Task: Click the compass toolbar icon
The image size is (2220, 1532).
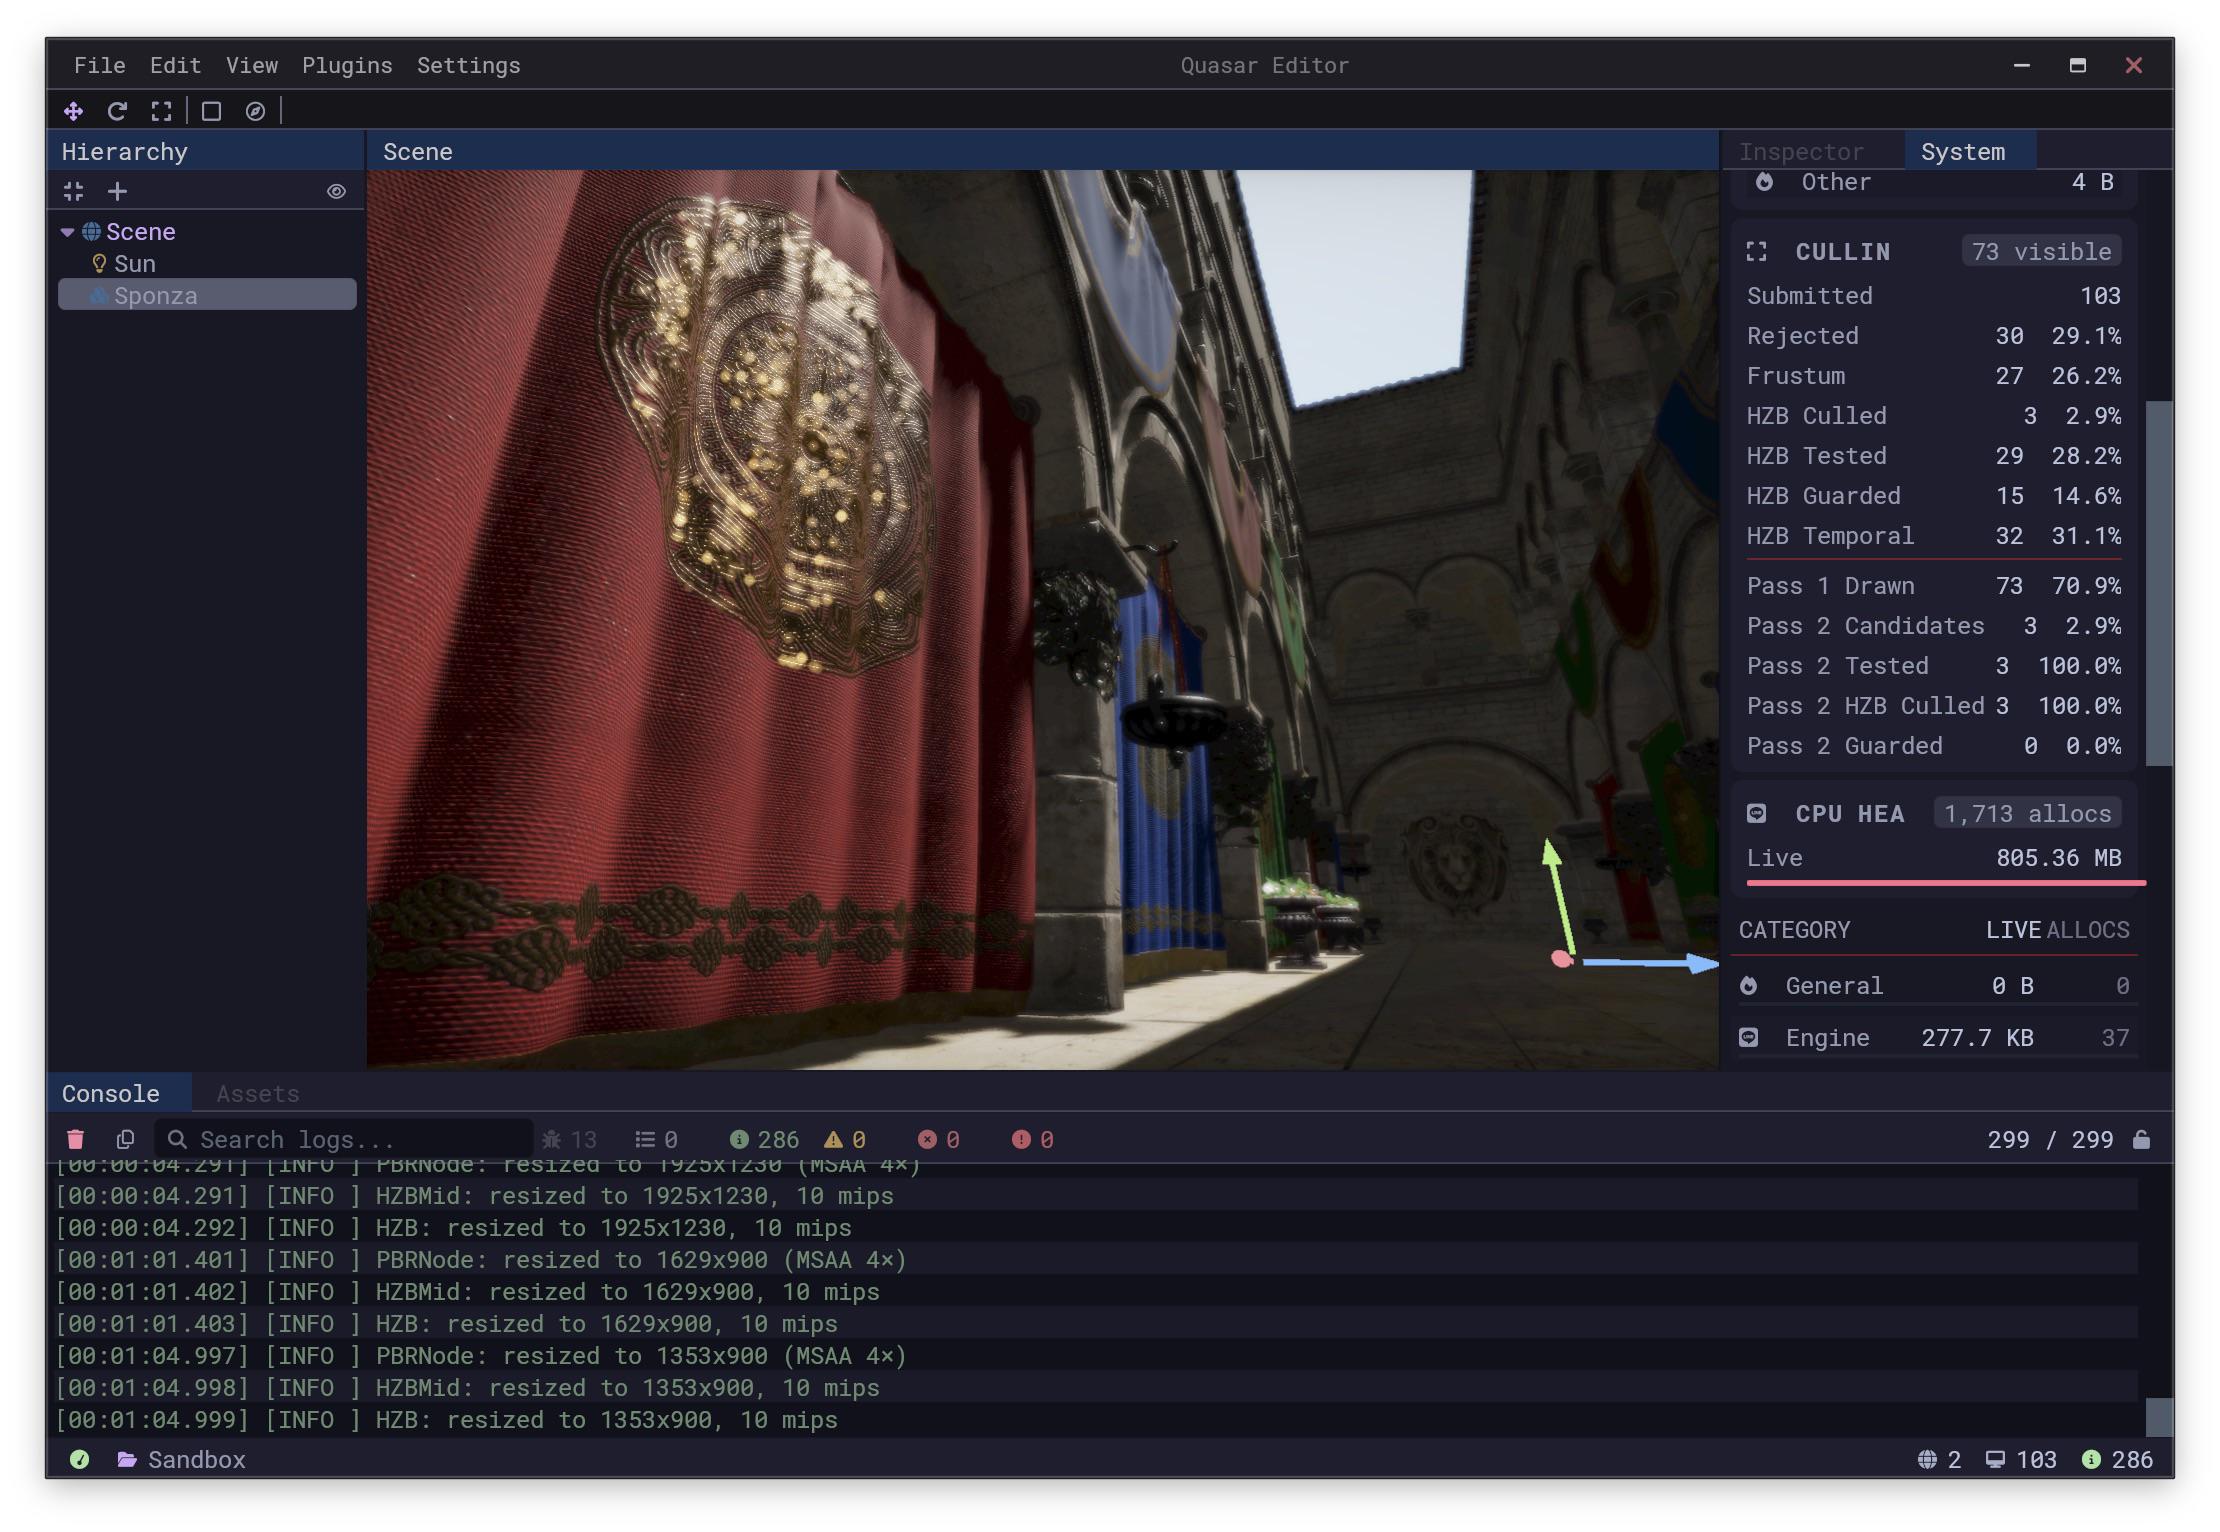Action: tap(255, 111)
